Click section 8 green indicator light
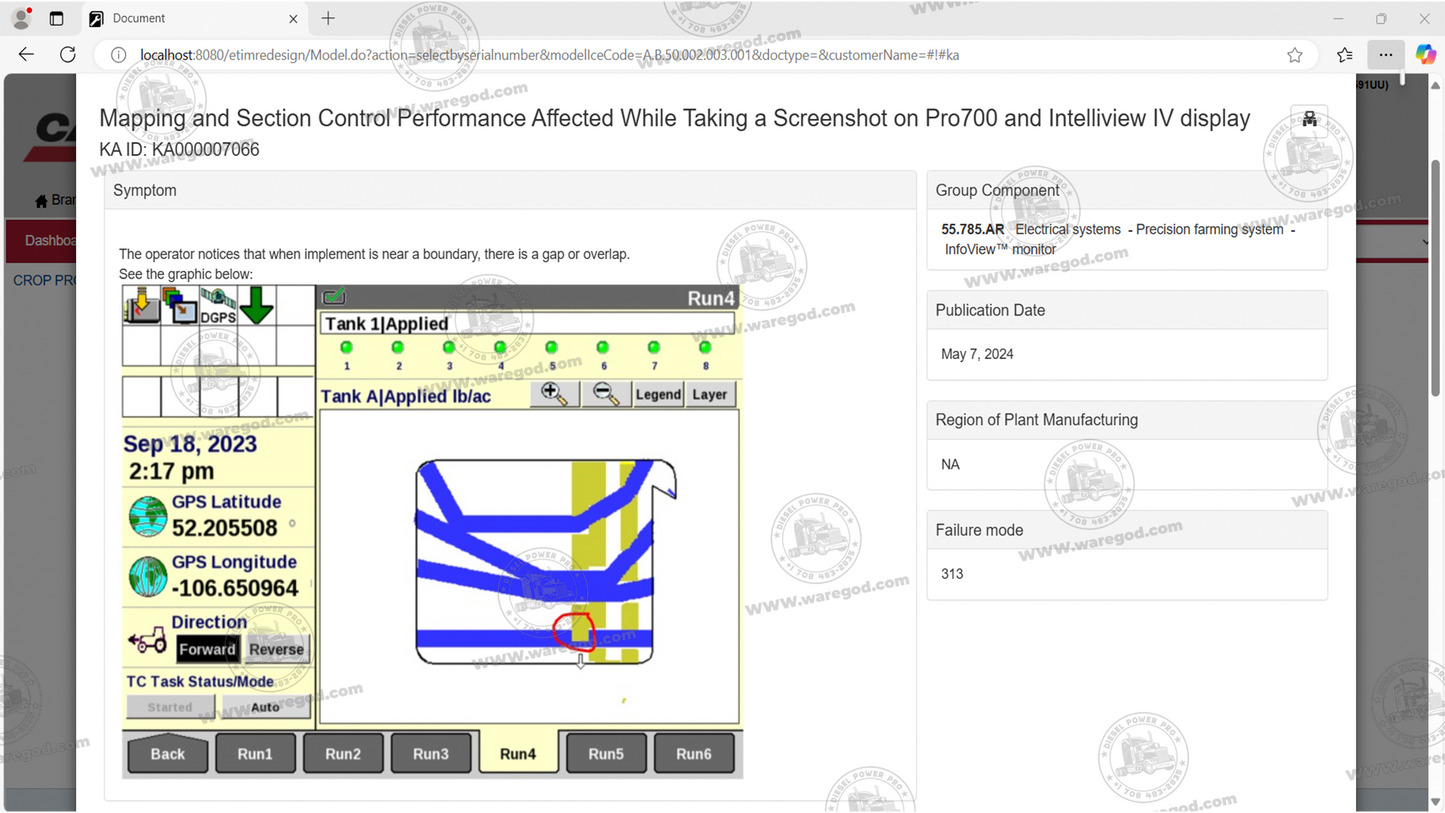Image resolution: width=1445 pixels, height=813 pixels. [705, 348]
